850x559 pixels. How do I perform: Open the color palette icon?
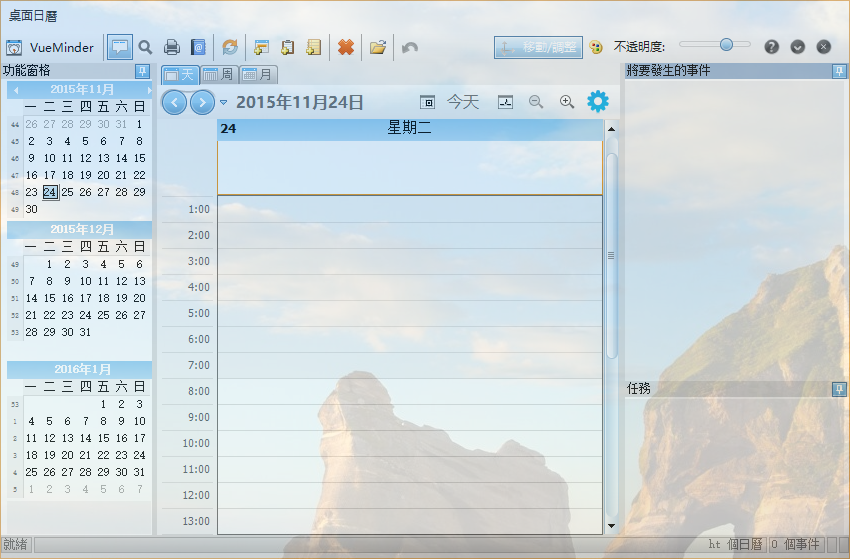tap(596, 47)
